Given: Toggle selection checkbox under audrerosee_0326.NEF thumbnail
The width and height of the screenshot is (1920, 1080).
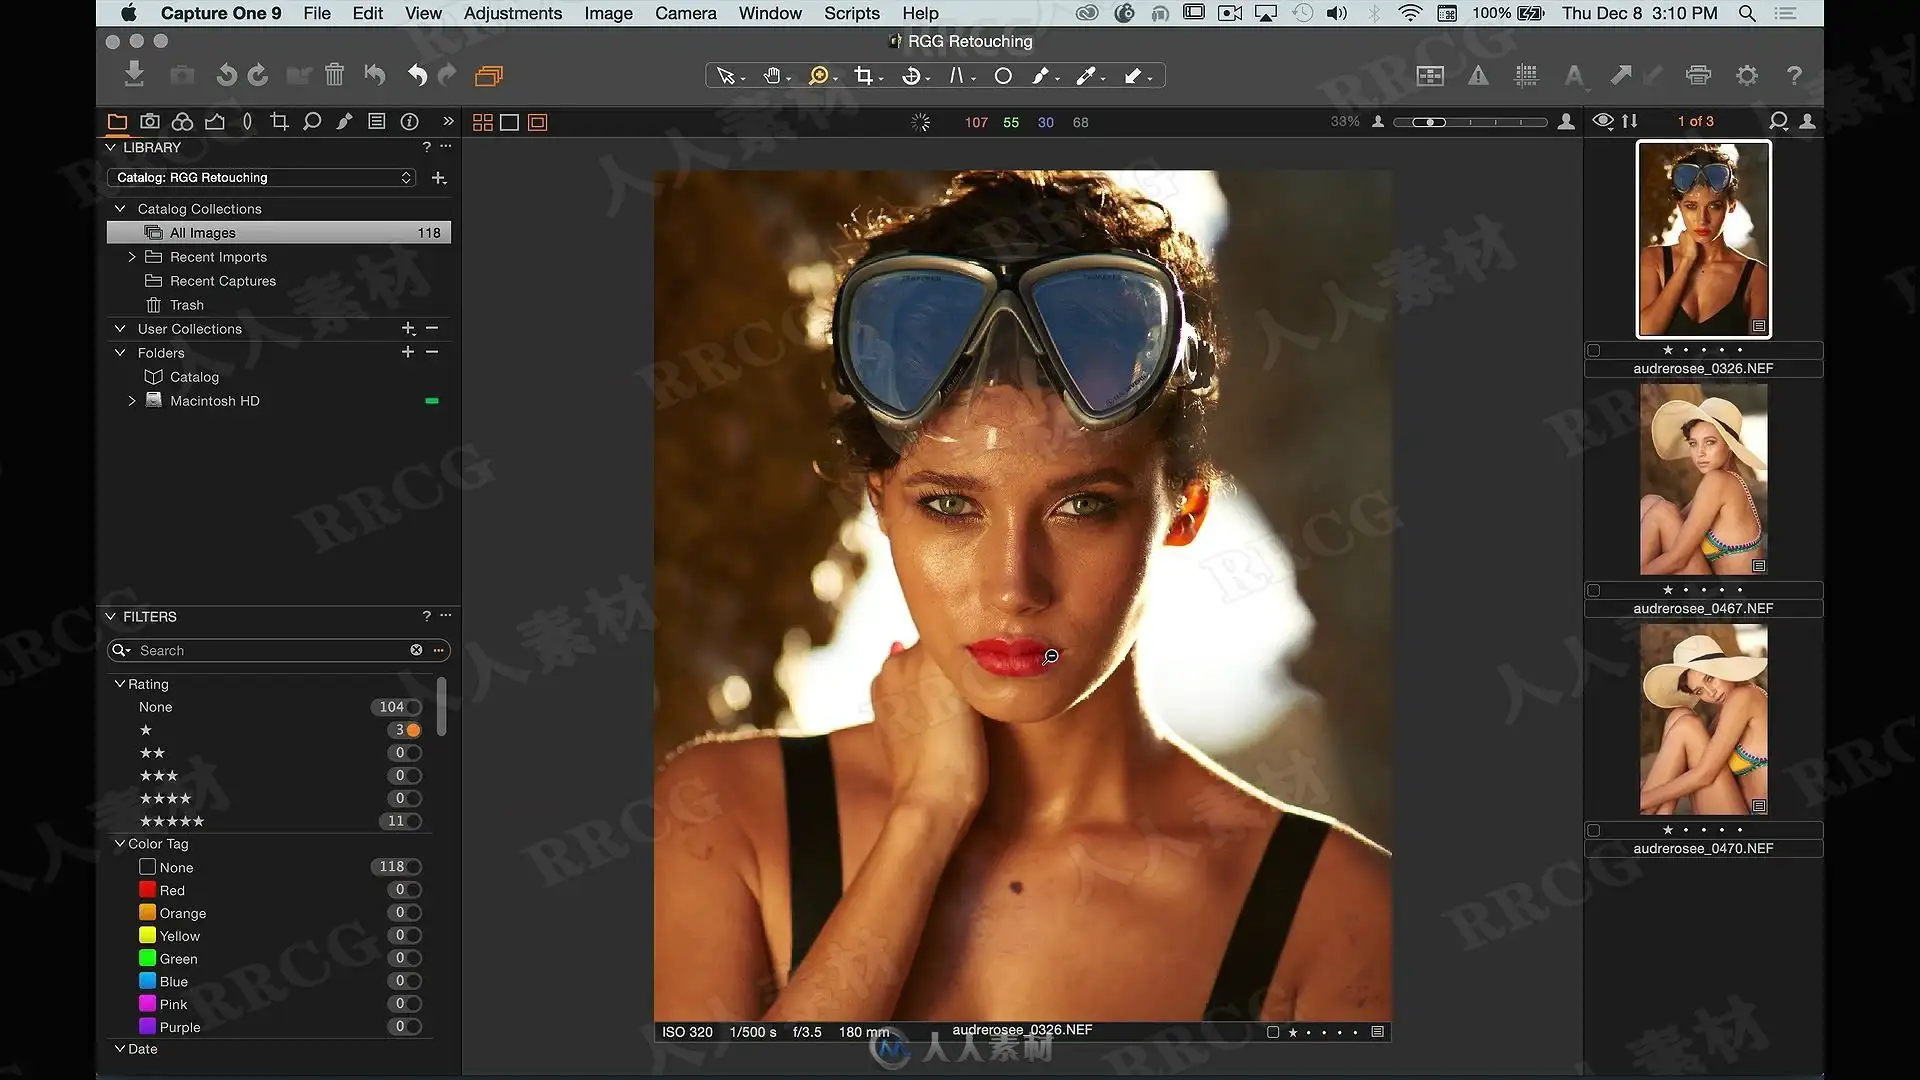Looking at the screenshot, I should tap(1594, 351).
